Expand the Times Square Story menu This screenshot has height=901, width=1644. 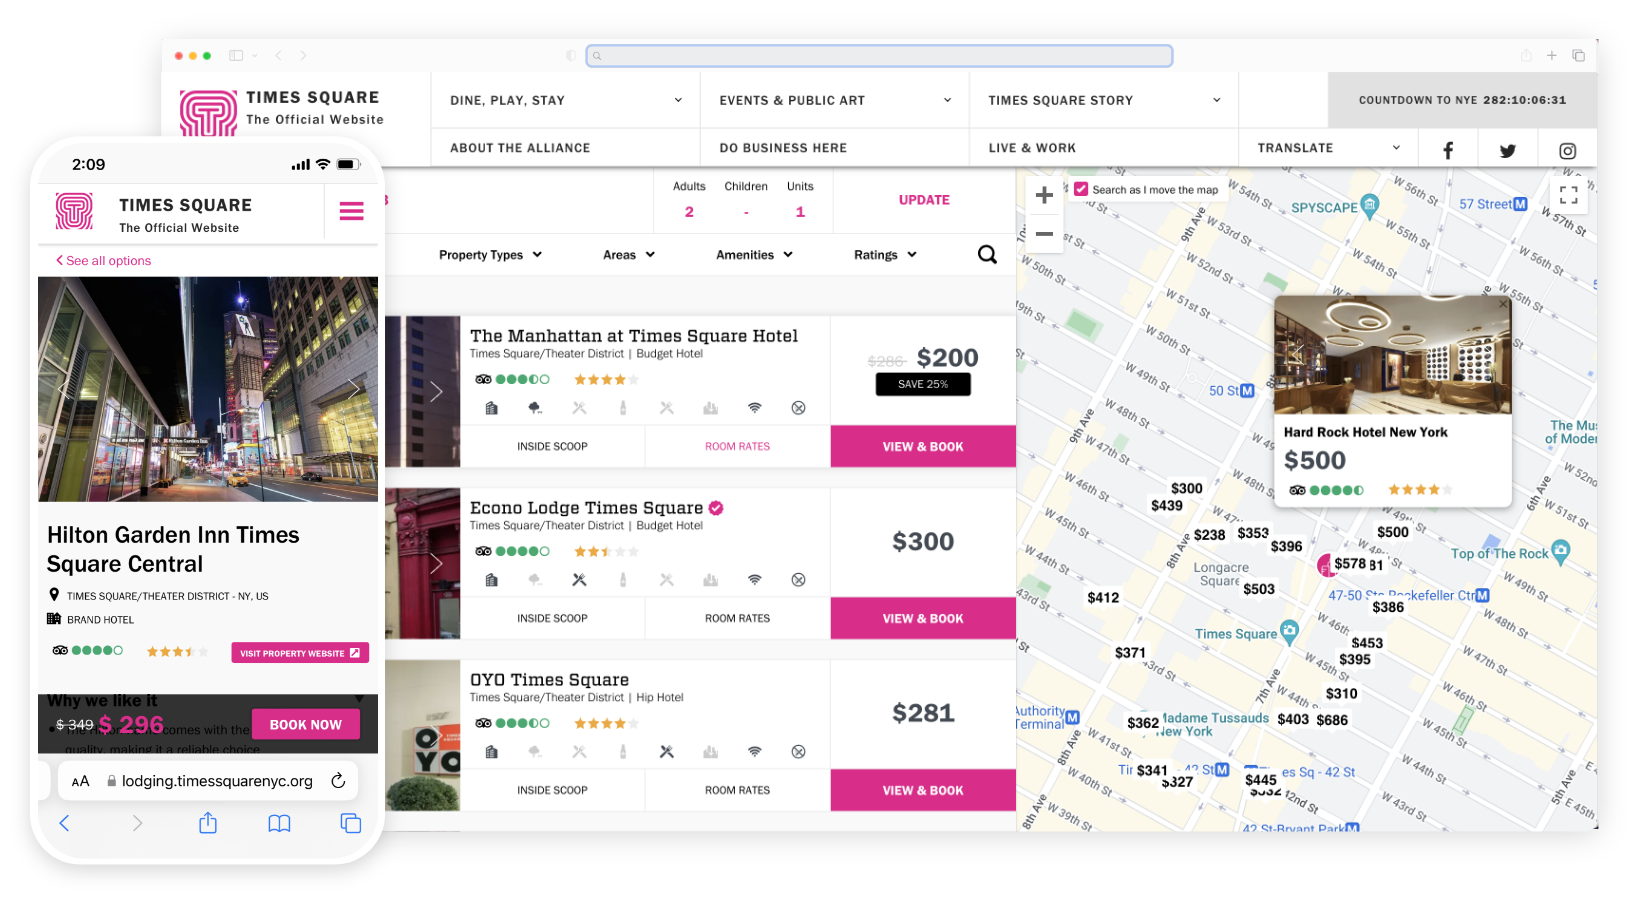click(x=1103, y=100)
